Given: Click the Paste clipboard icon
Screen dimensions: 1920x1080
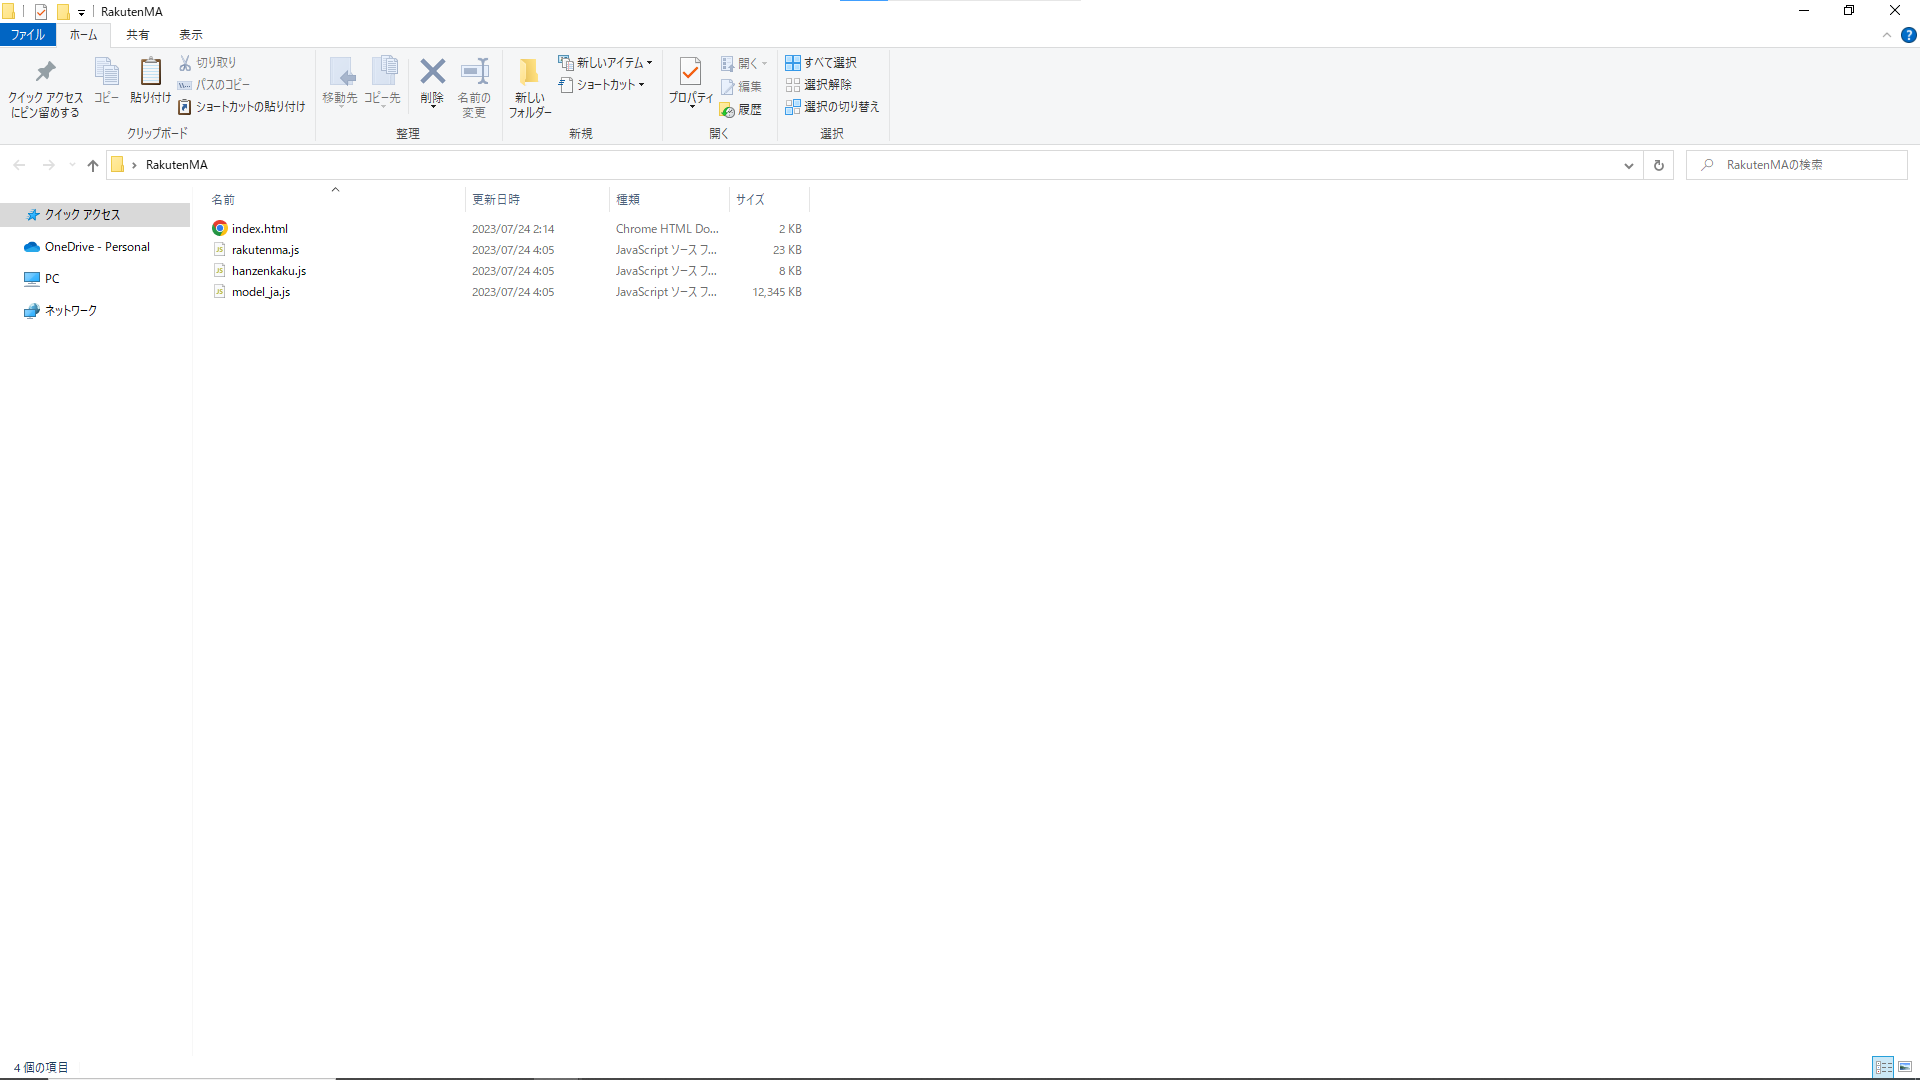Looking at the screenshot, I should (x=150, y=73).
